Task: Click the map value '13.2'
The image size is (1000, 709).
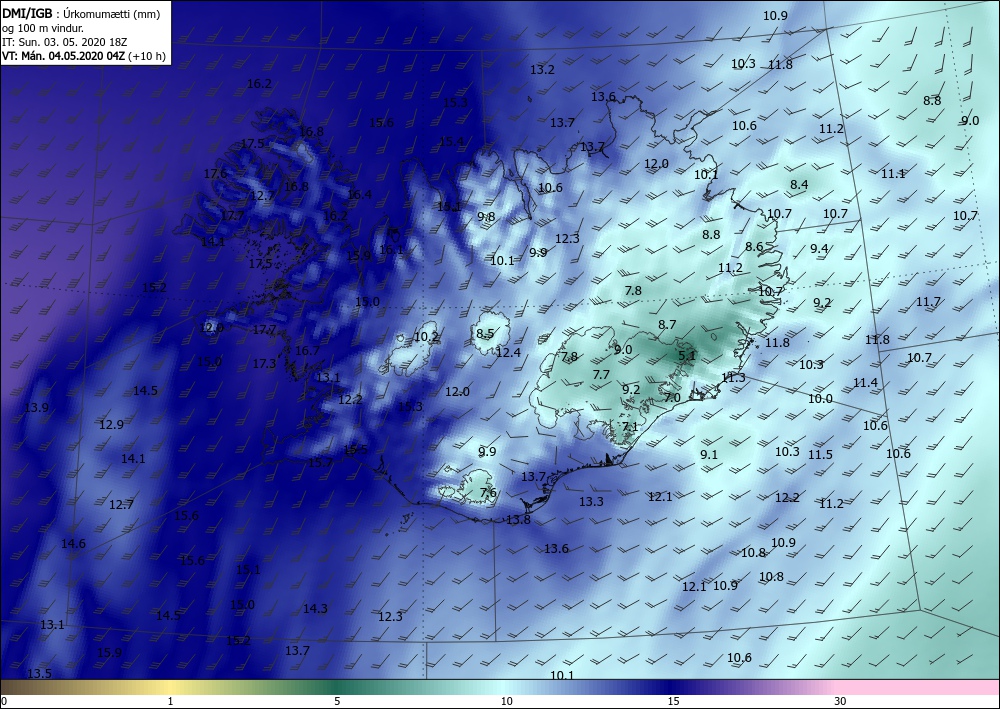Action: [x=542, y=69]
